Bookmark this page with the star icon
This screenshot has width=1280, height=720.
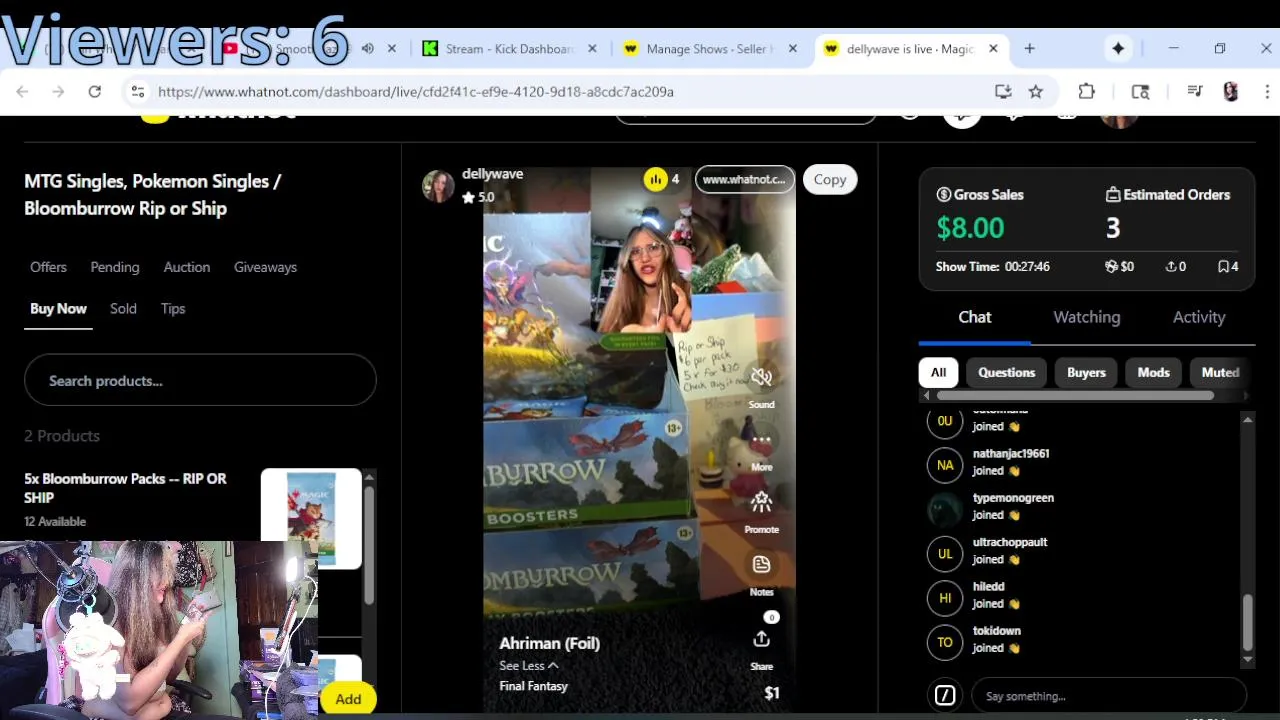pos(1036,91)
